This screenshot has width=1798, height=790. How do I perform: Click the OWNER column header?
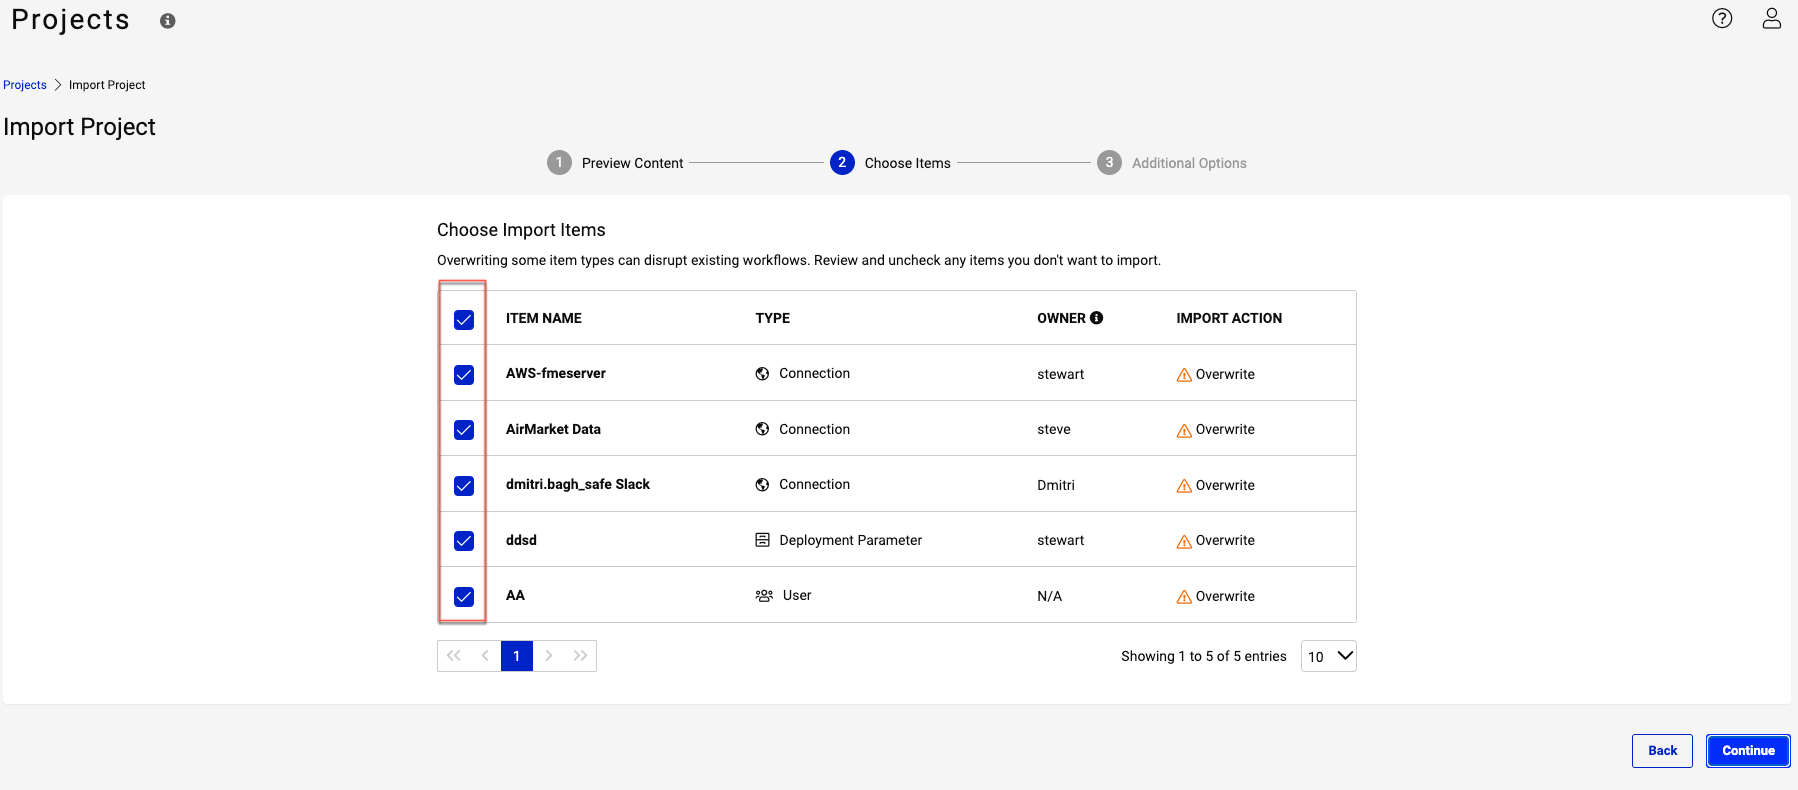point(1061,318)
